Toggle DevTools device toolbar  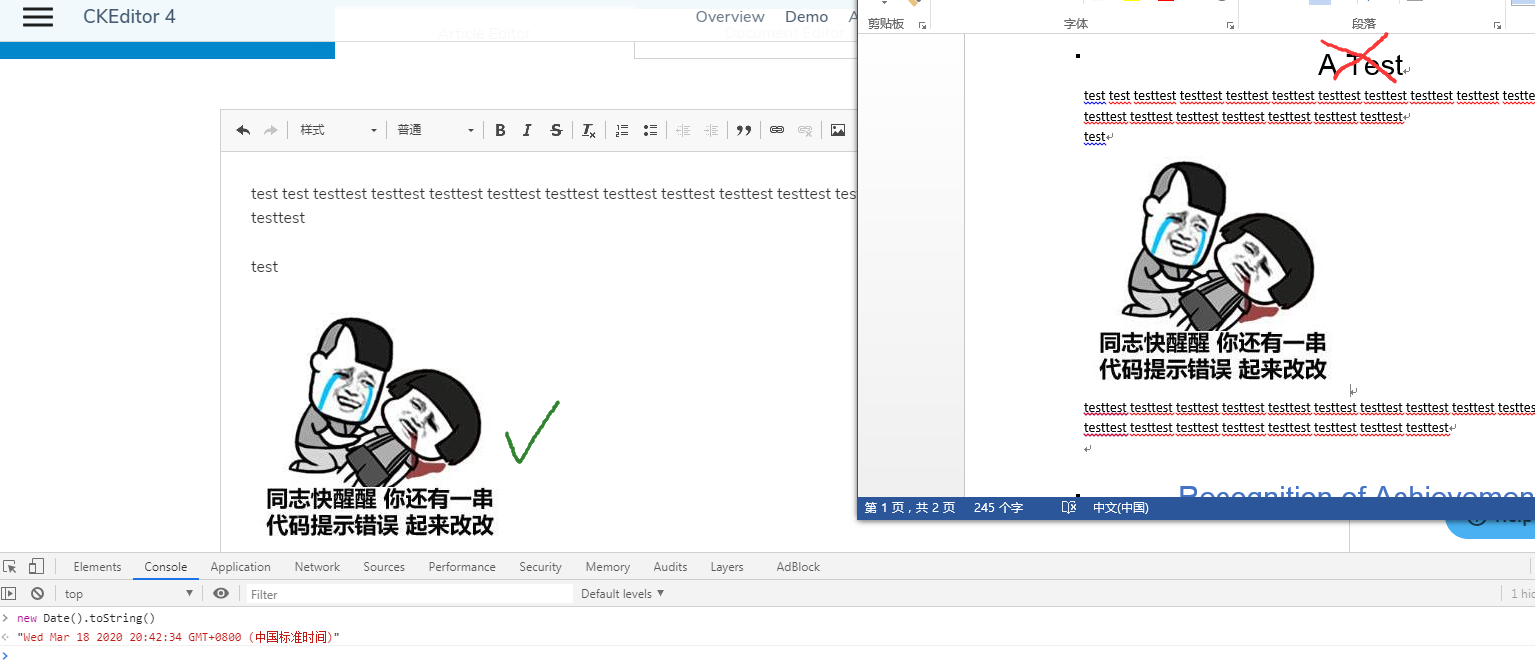coord(36,566)
